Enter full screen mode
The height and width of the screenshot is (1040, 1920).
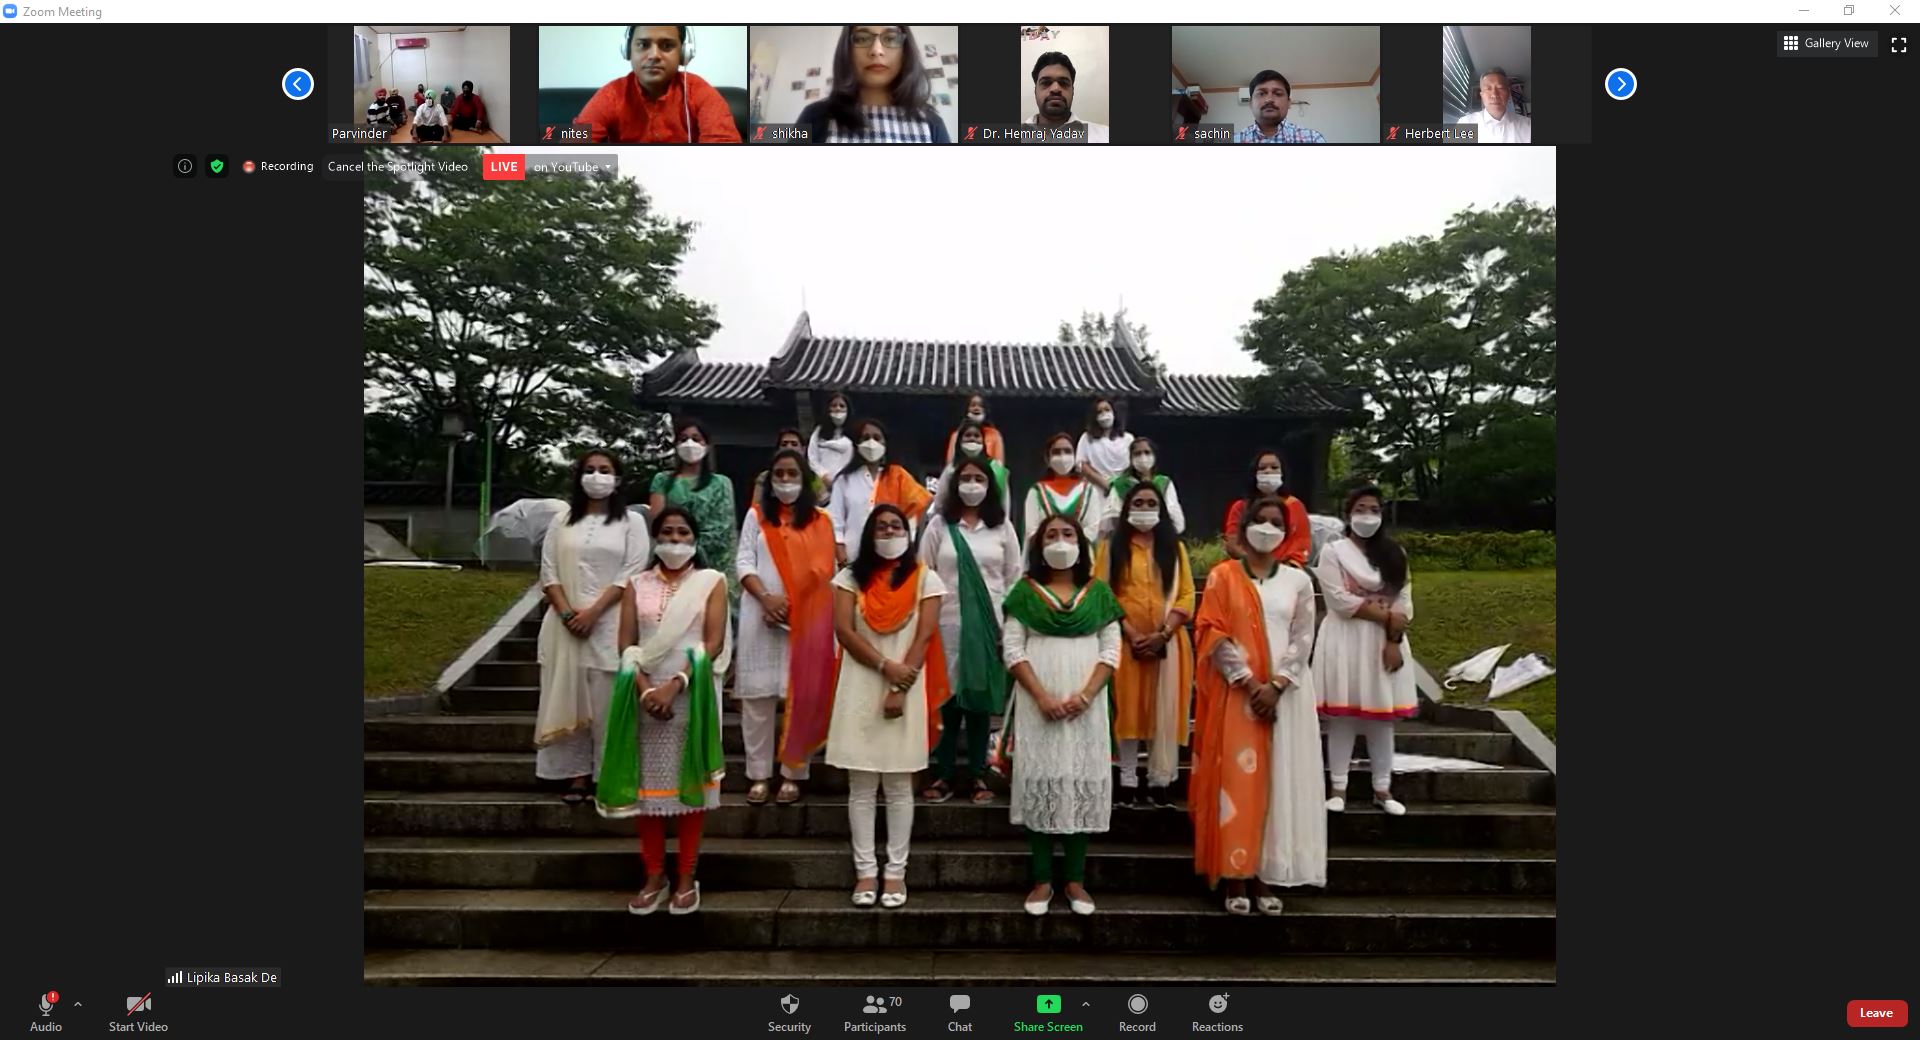tap(1898, 44)
